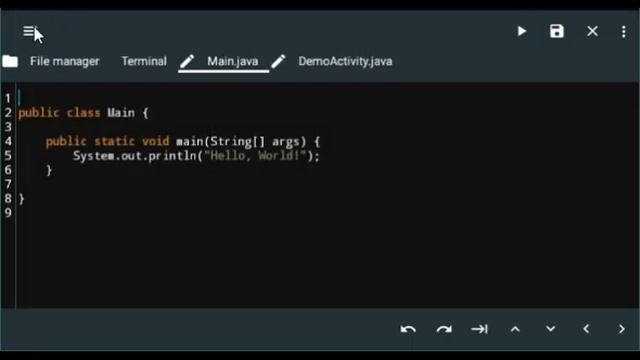This screenshot has width=640, height=360.
Task: Click the "Hello, World!" string literal
Action: pos(255,156)
